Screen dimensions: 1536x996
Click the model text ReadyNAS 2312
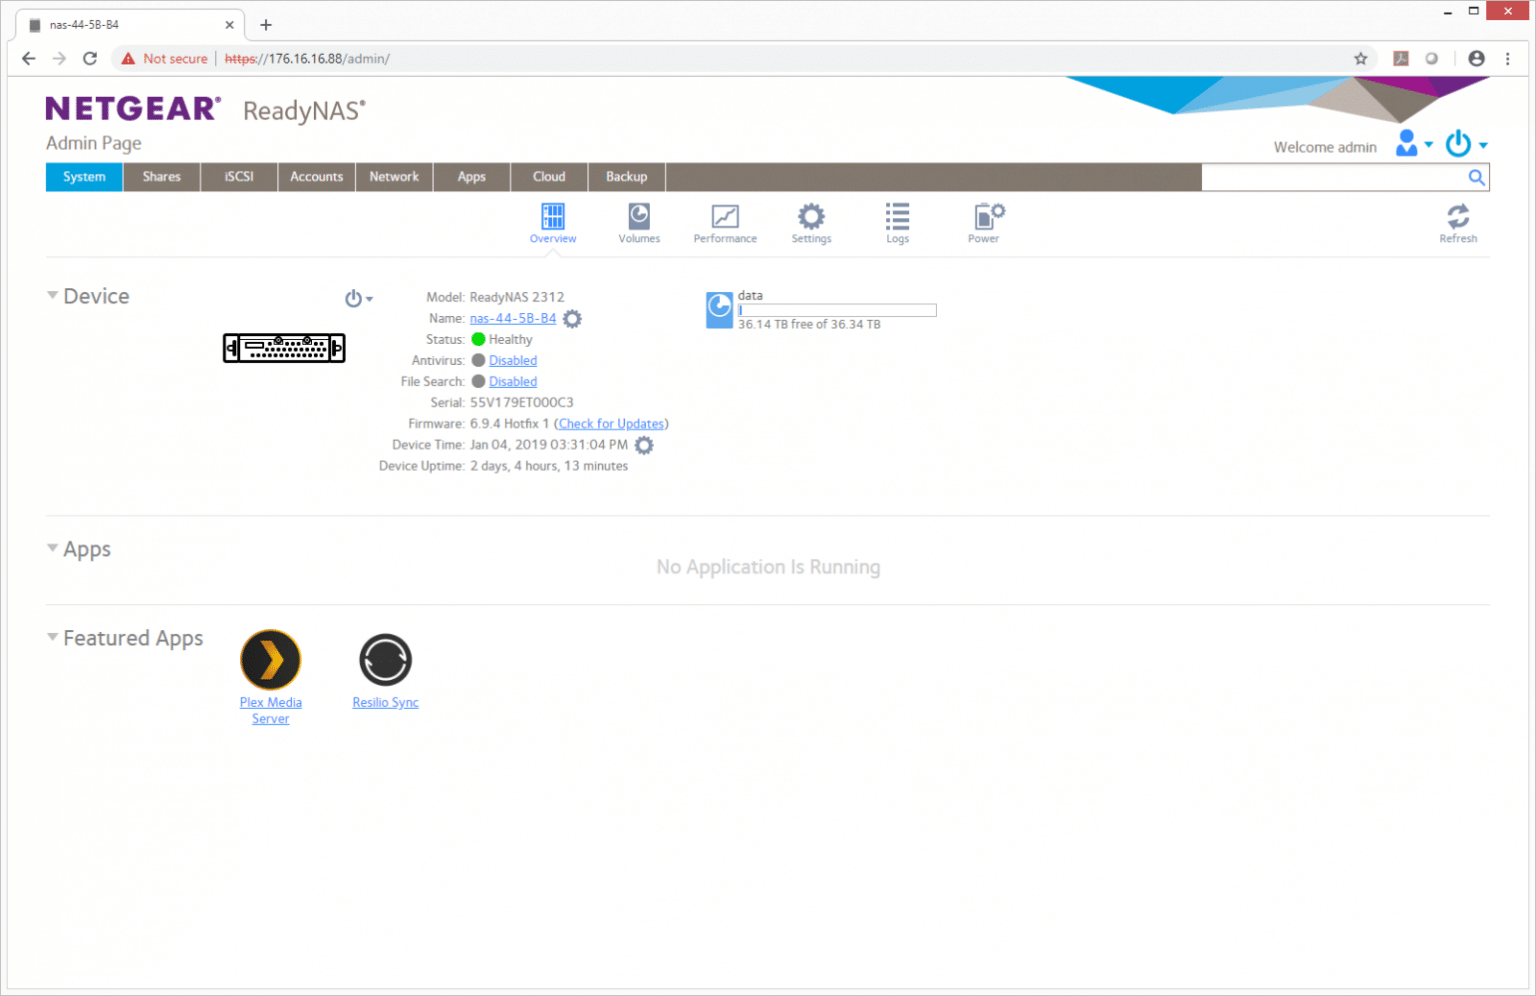517,298
